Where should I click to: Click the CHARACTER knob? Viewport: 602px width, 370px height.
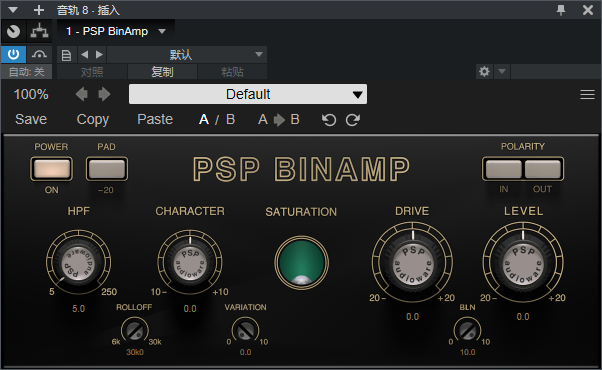(x=190, y=263)
